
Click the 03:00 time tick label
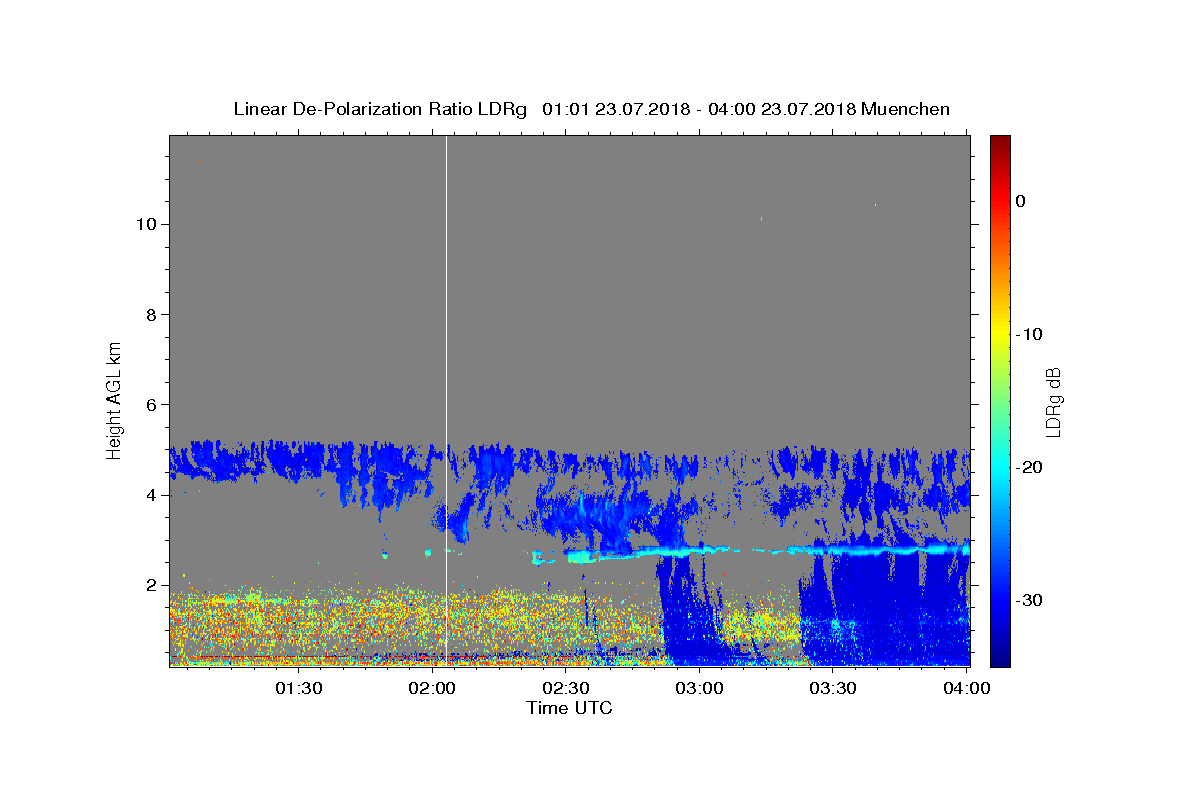click(700, 688)
